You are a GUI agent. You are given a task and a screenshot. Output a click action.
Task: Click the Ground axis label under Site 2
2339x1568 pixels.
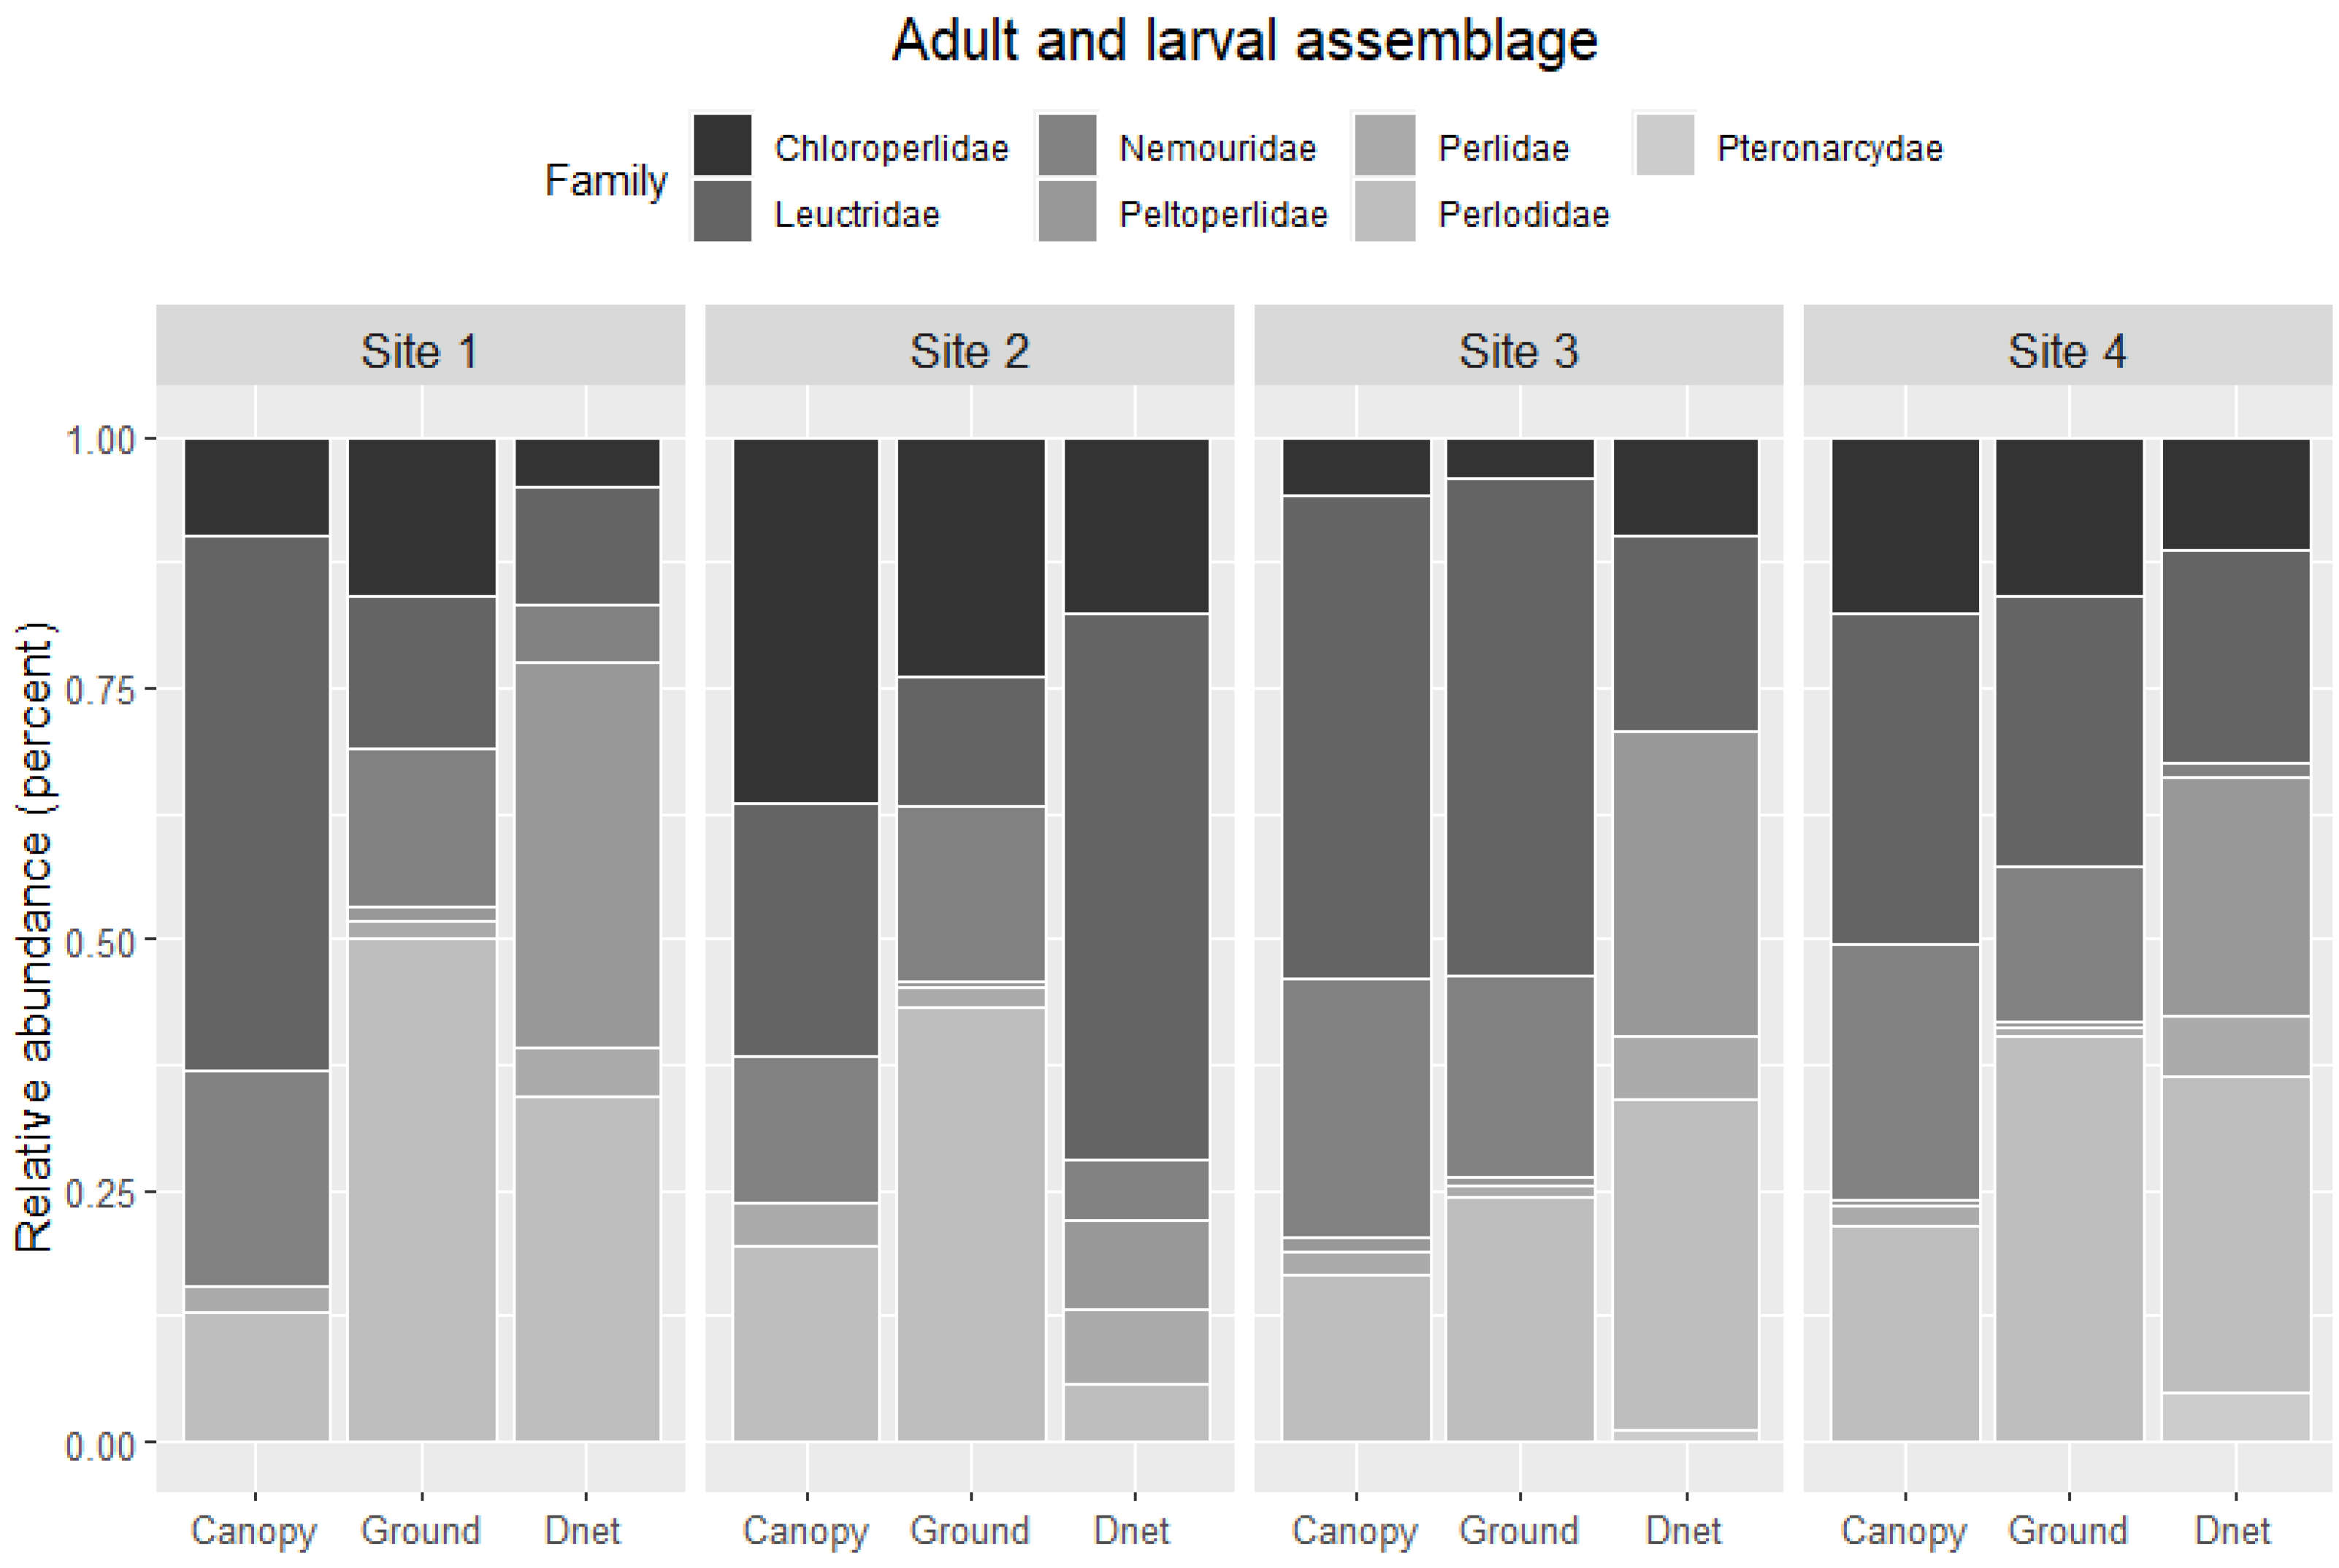970,1530
